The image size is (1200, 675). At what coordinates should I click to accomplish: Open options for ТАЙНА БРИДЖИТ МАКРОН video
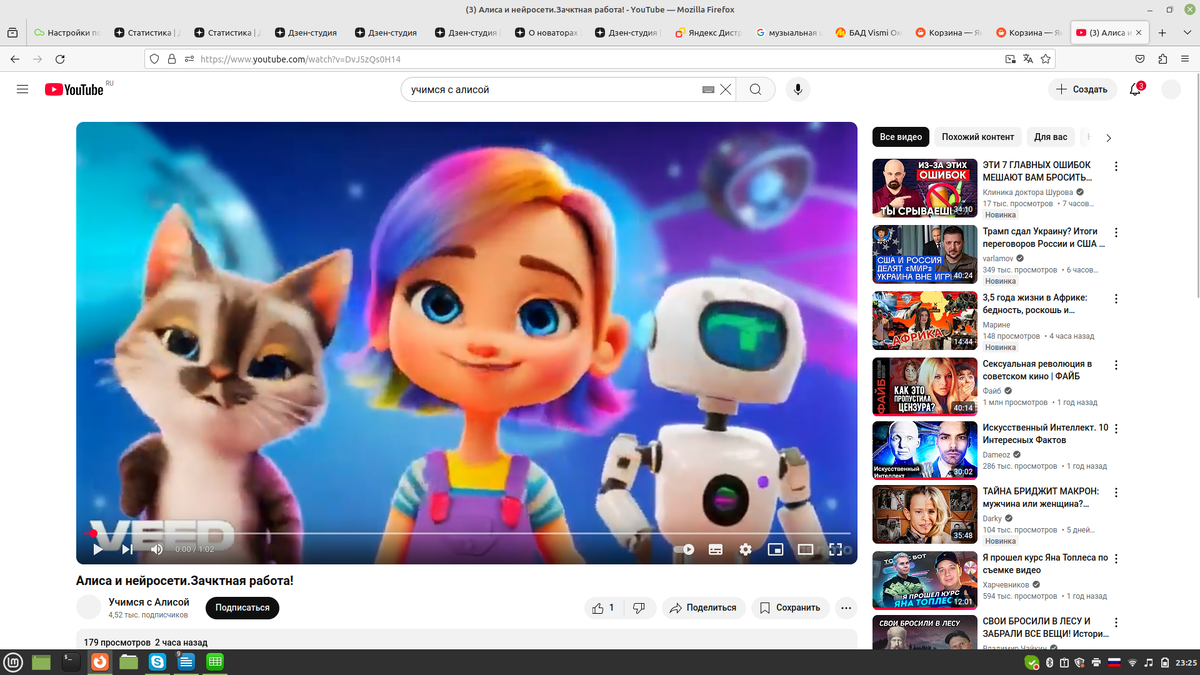1116,493
